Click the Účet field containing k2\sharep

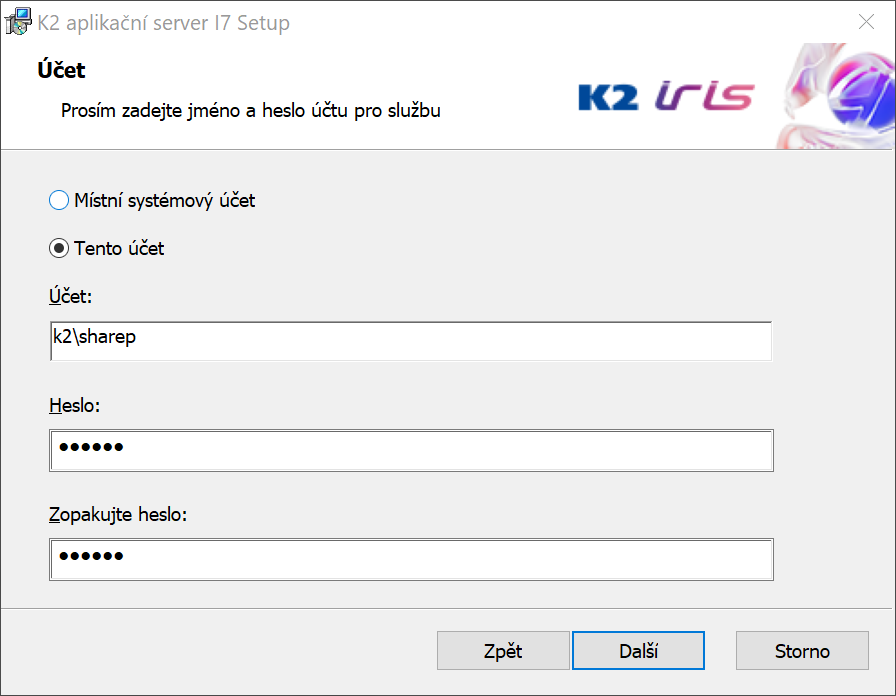click(410, 340)
